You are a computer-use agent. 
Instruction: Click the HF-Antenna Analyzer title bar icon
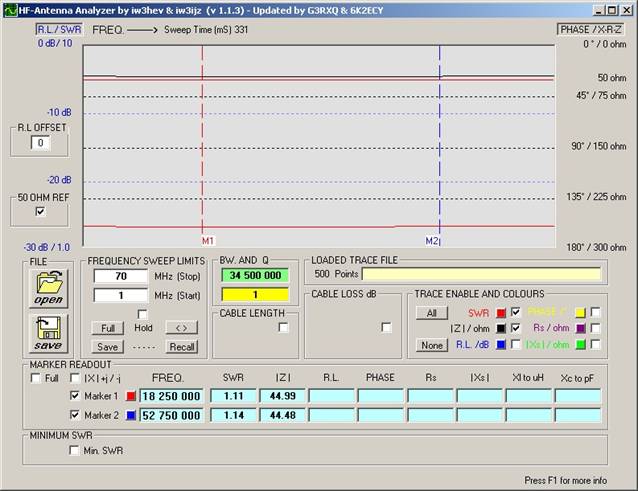coord(9,8)
